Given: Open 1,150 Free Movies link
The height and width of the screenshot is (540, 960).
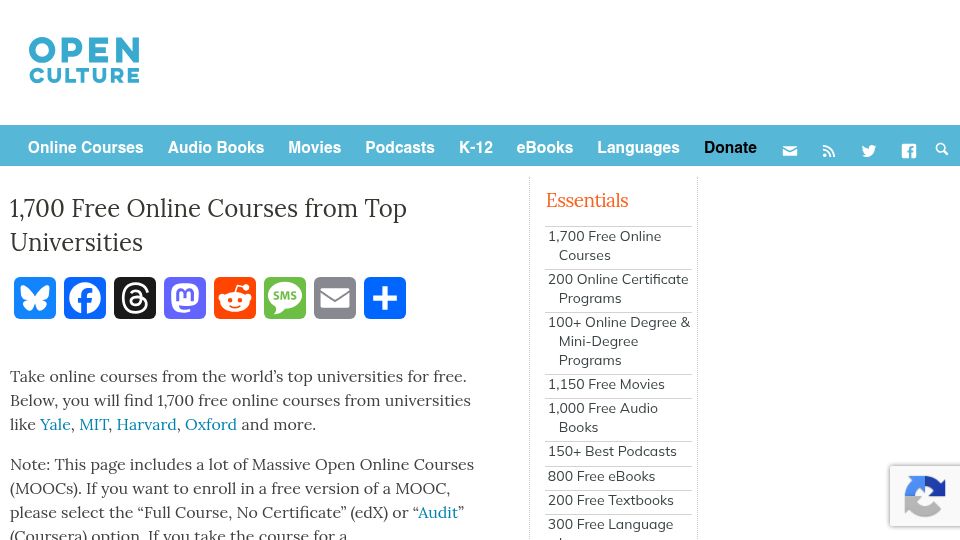Looking at the screenshot, I should coord(606,384).
